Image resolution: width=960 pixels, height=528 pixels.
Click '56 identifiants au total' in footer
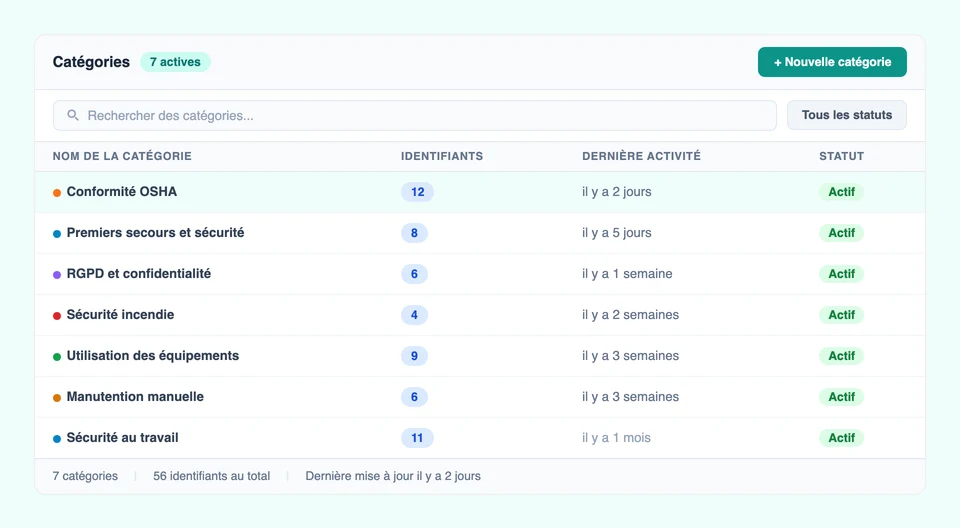(211, 476)
